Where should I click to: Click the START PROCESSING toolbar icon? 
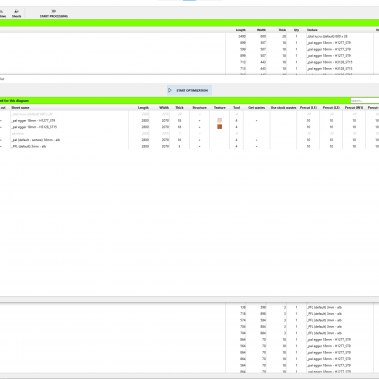point(54,14)
